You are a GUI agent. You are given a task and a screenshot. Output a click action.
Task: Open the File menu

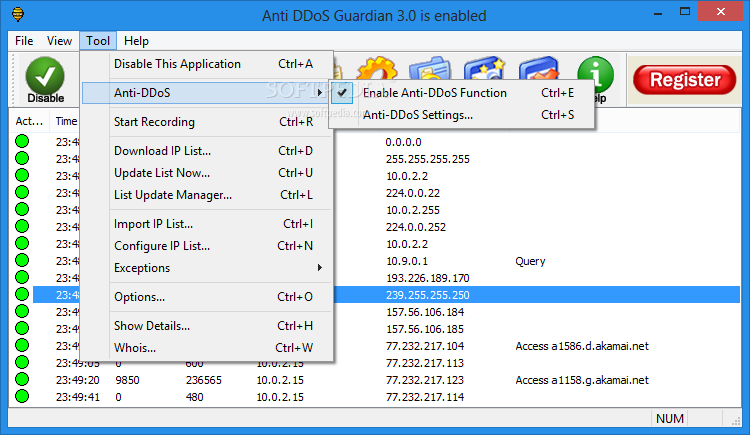click(24, 41)
